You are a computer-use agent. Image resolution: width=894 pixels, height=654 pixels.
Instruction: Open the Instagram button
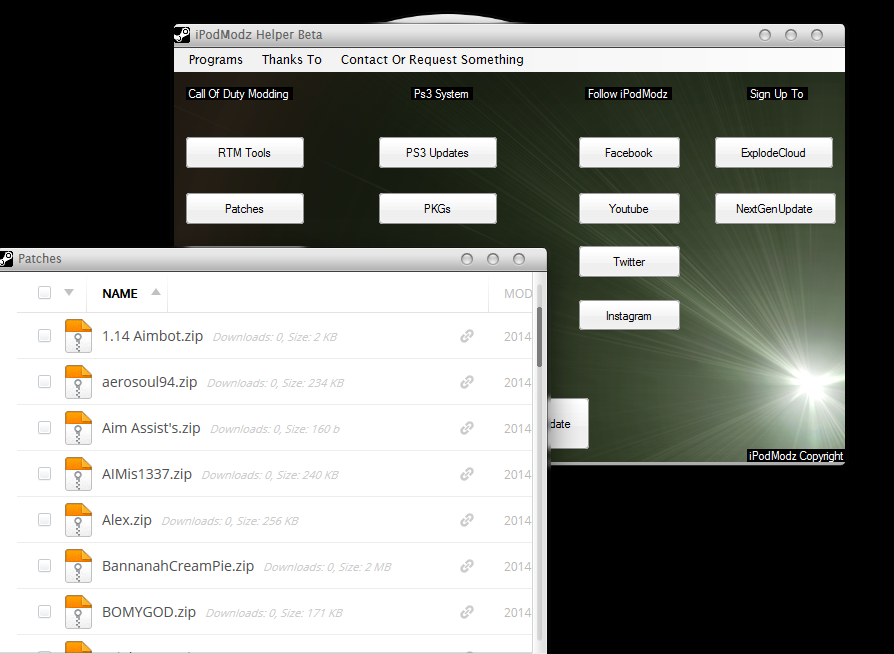pyautogui.click(x=629, y=315)
